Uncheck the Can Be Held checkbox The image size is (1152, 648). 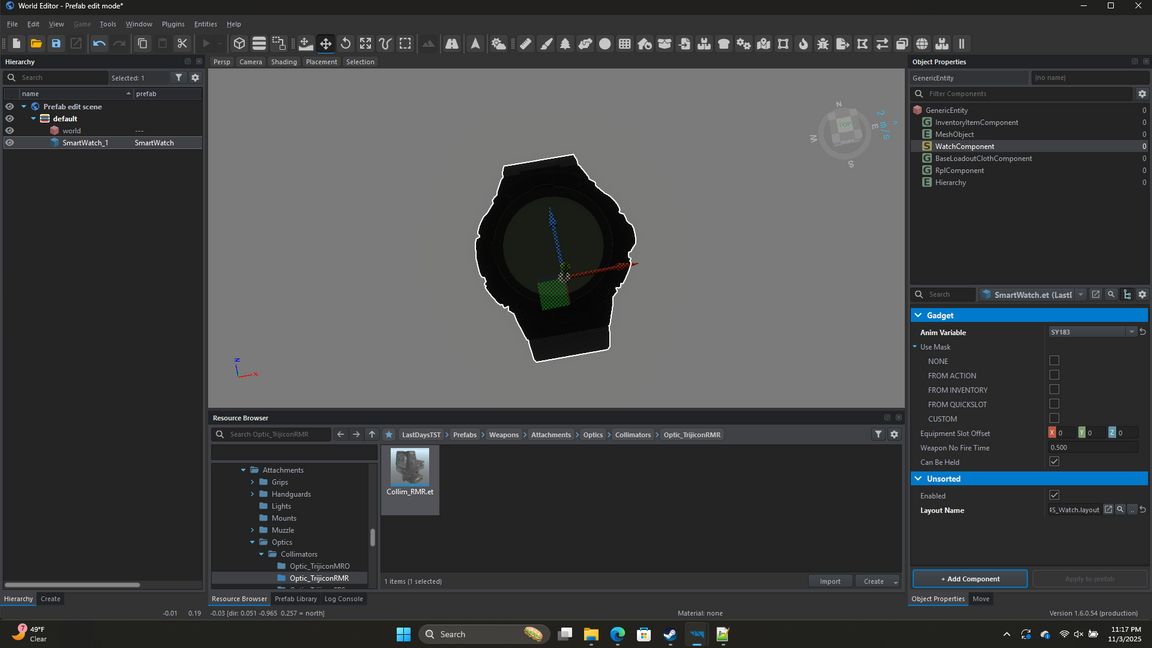pyautogui.click(x=1054, y=462)
